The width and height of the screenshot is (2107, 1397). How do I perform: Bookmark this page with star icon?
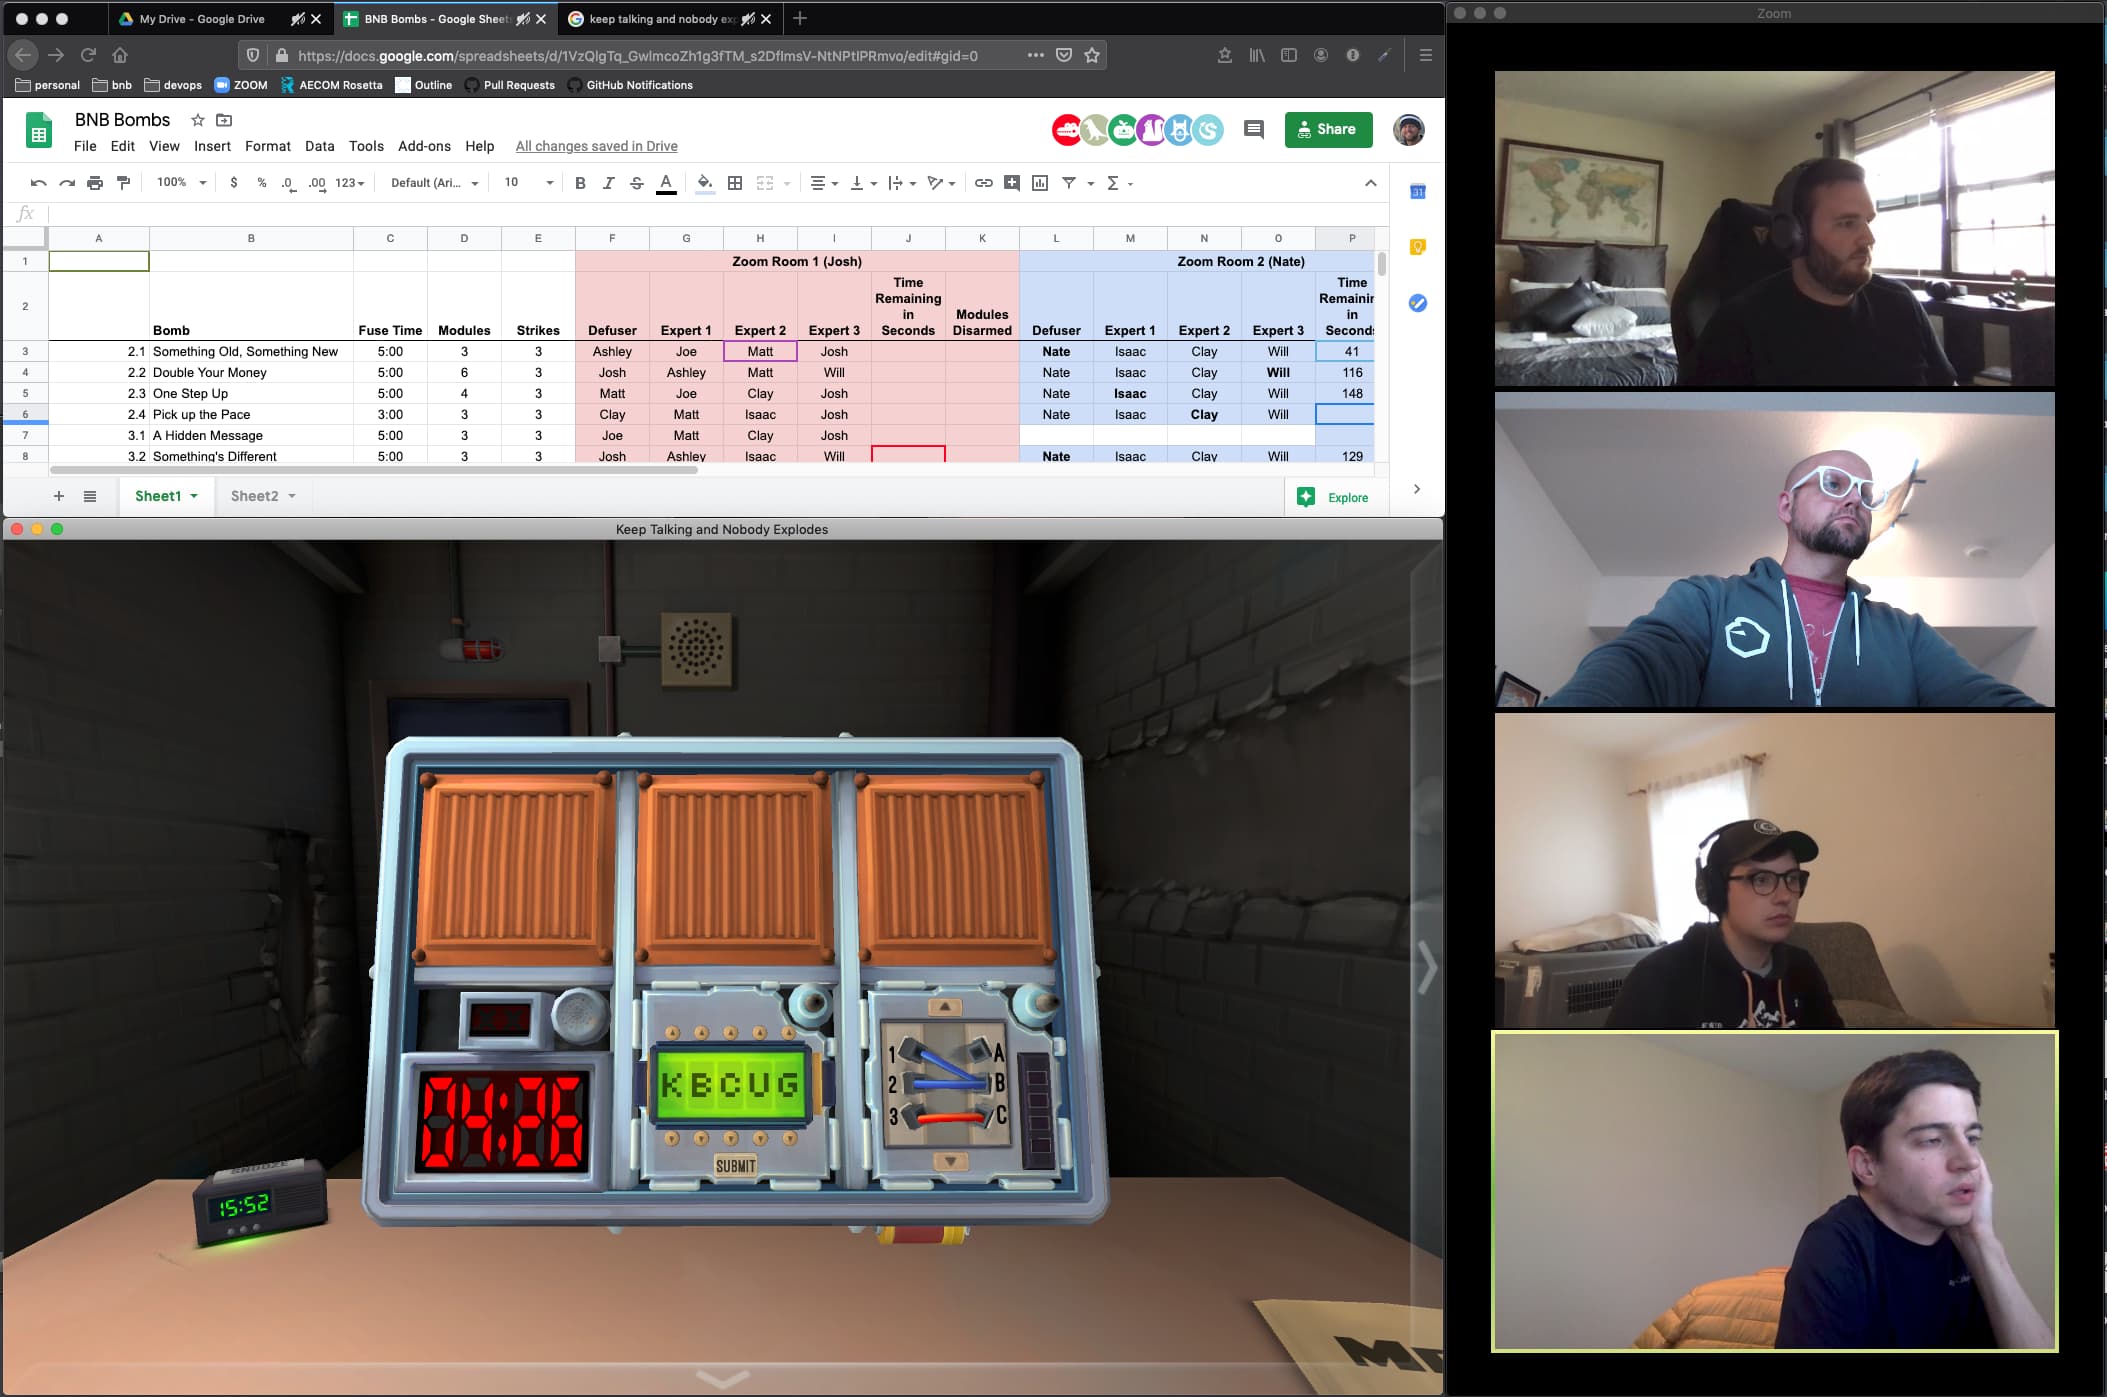point(1092,55)
